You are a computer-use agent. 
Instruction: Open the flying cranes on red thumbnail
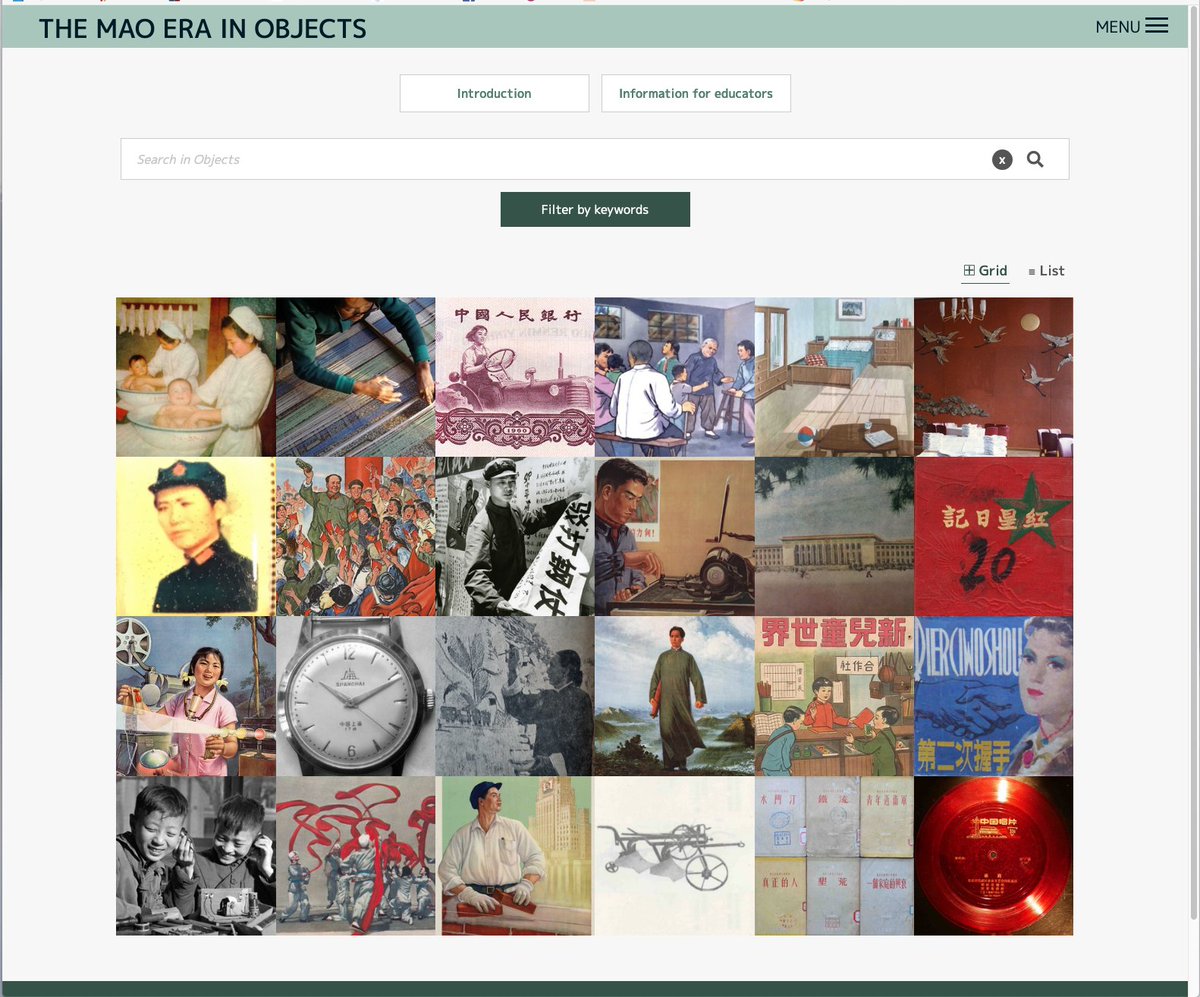point(994,377)
